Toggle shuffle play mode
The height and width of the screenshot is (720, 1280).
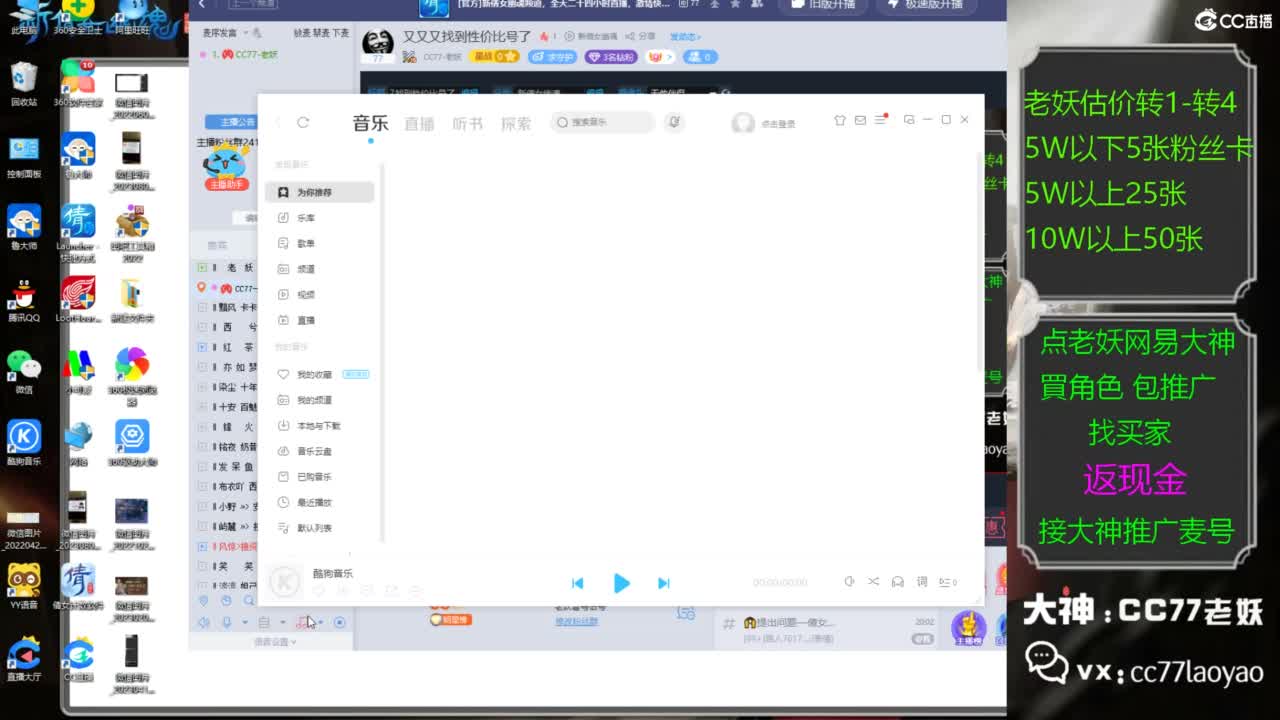pos(874,582)
